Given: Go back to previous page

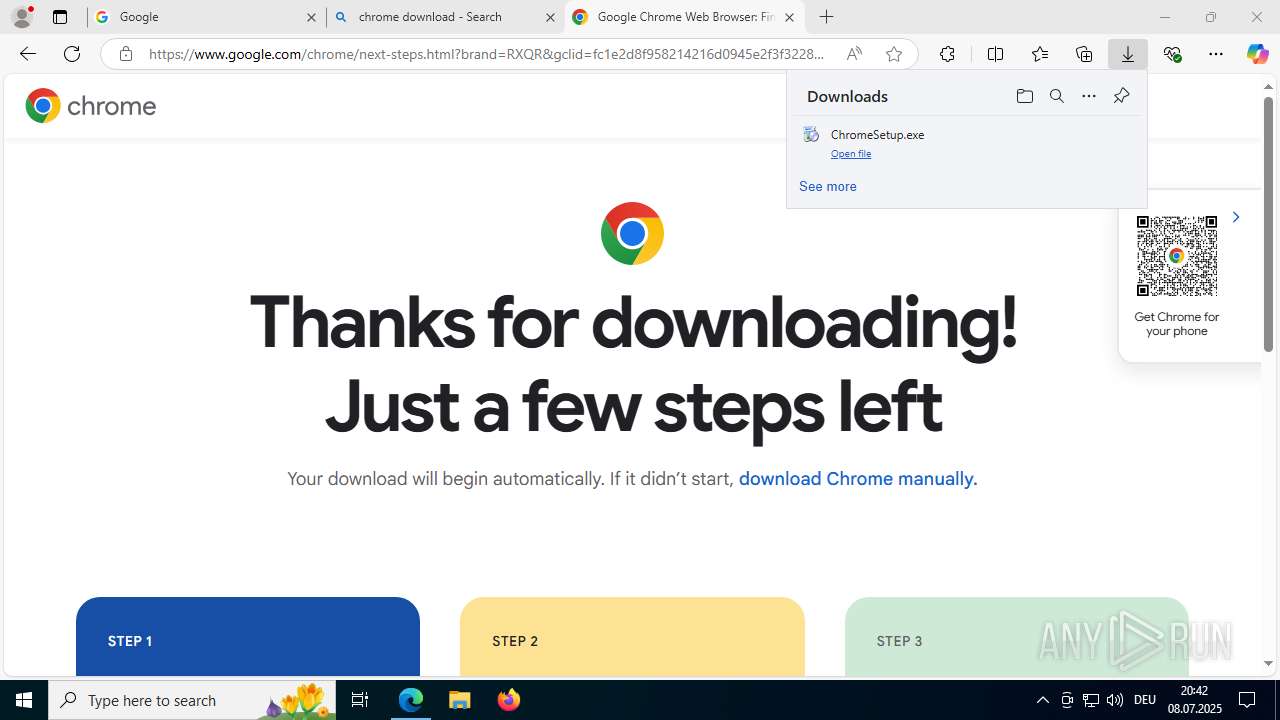Looking at the screenshot, I should click(28, 54).
